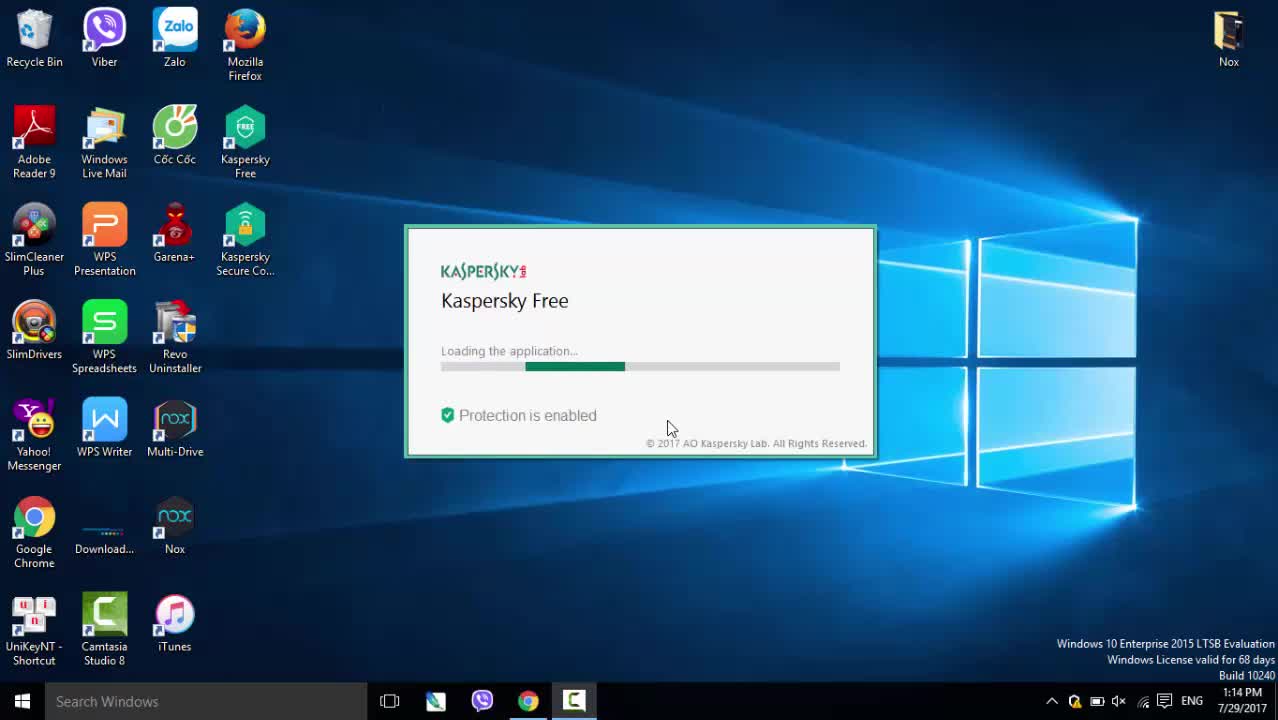Screen dimensions: 1278x720
Task: Switch to Camtasia recorder in the taskbar
Action: (x=574, y=701)
